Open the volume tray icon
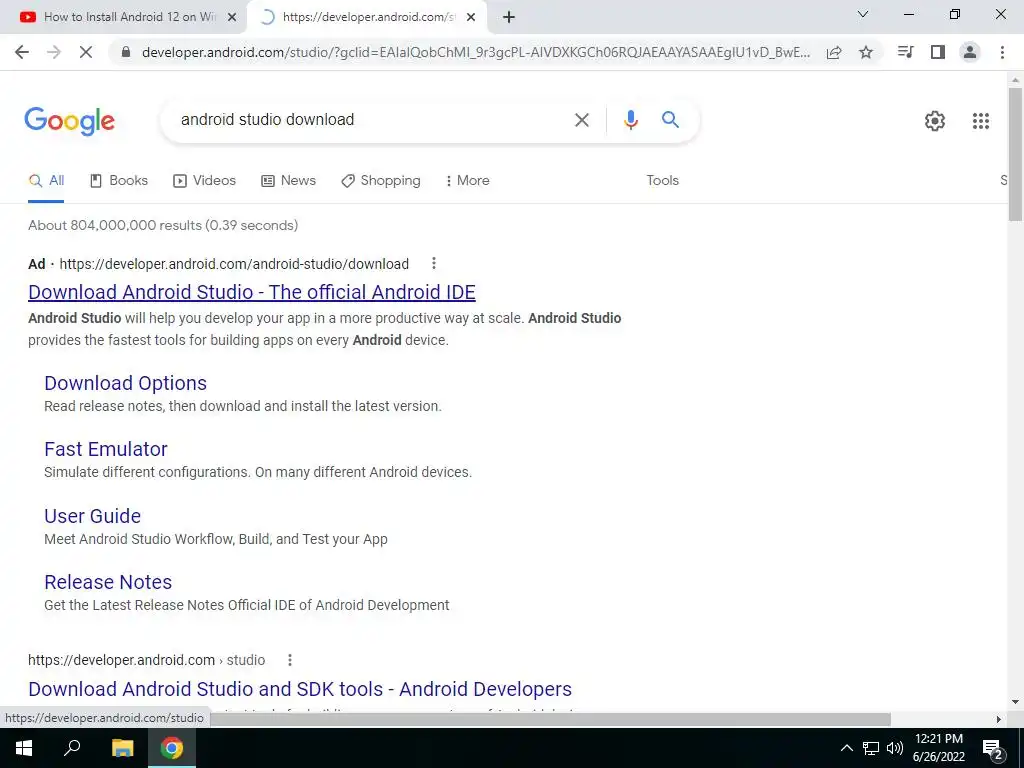Screen dimensions: 1024x768 coord(895,748)
